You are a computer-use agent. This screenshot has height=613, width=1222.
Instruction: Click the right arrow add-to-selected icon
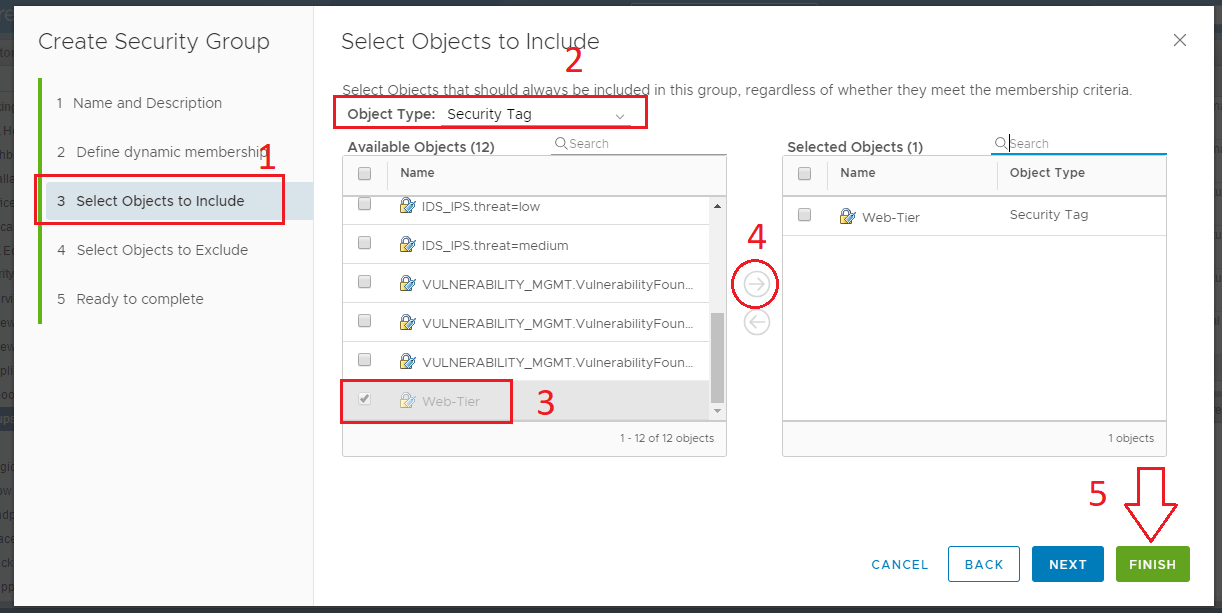[x=756, y=285]
